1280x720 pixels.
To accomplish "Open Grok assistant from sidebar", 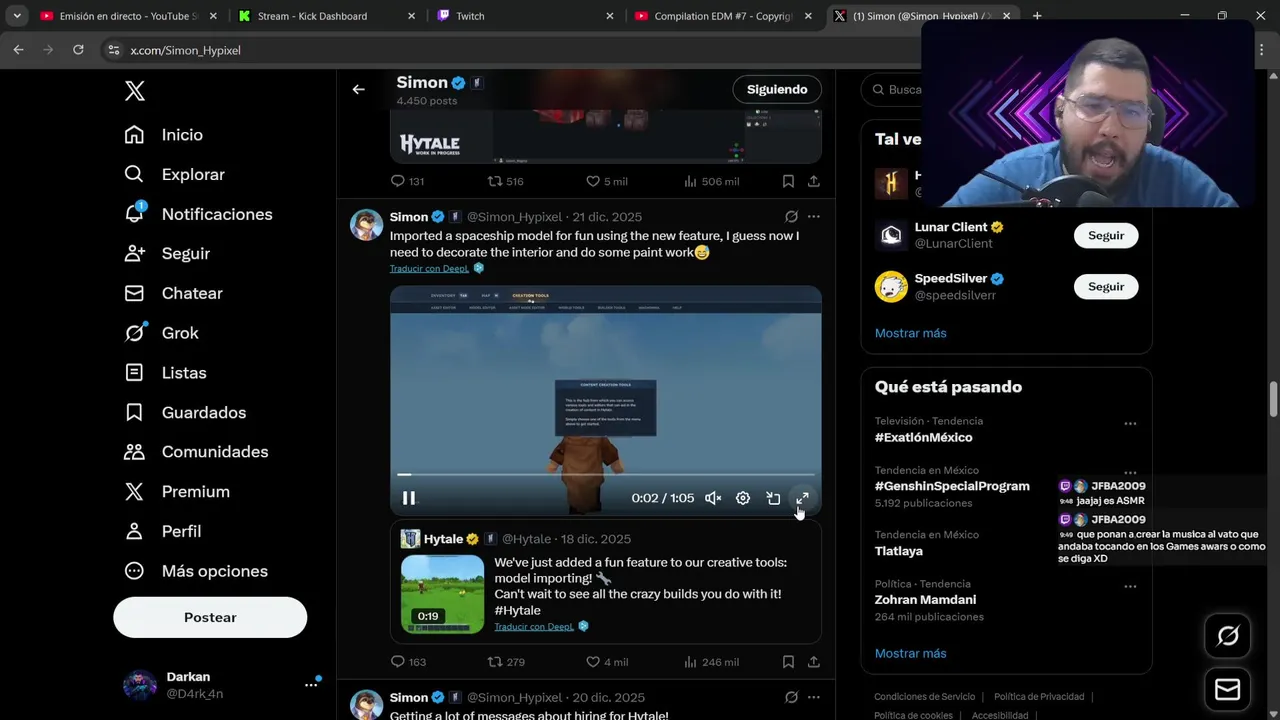I will tap(161, 333).
